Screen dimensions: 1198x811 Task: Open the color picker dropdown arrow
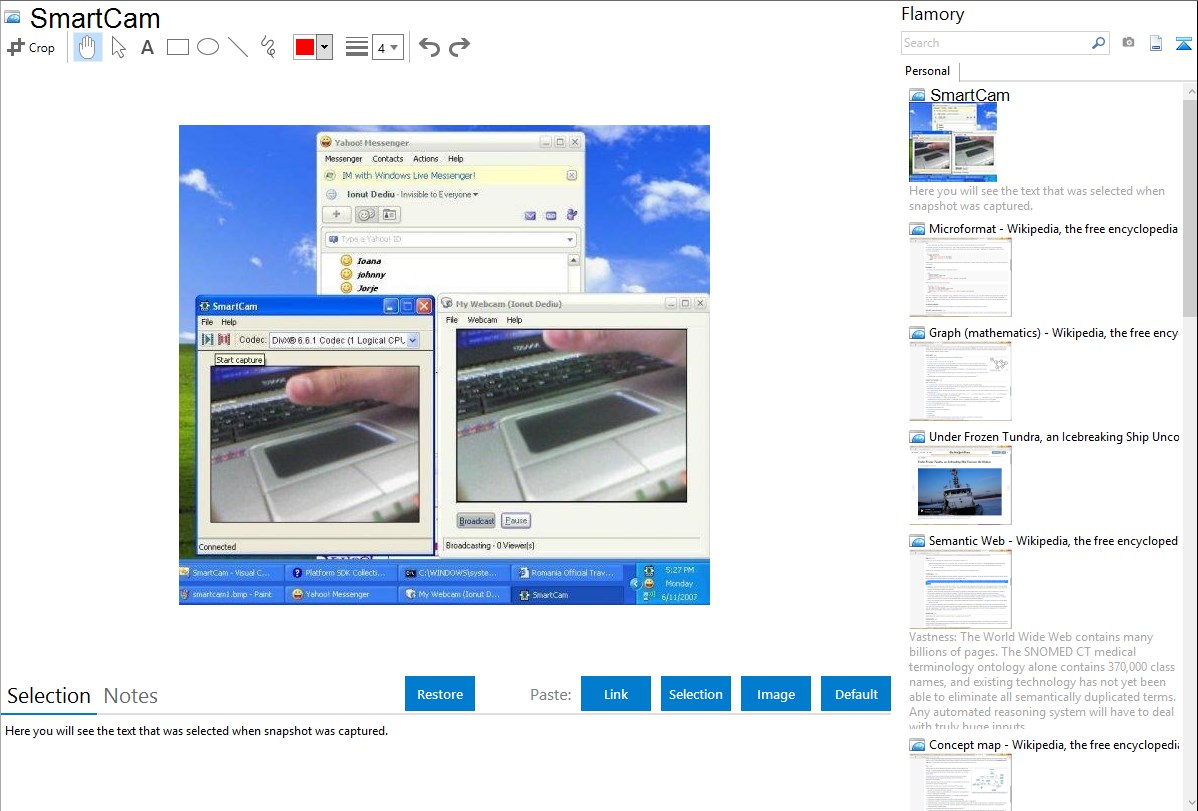point(324,47)
